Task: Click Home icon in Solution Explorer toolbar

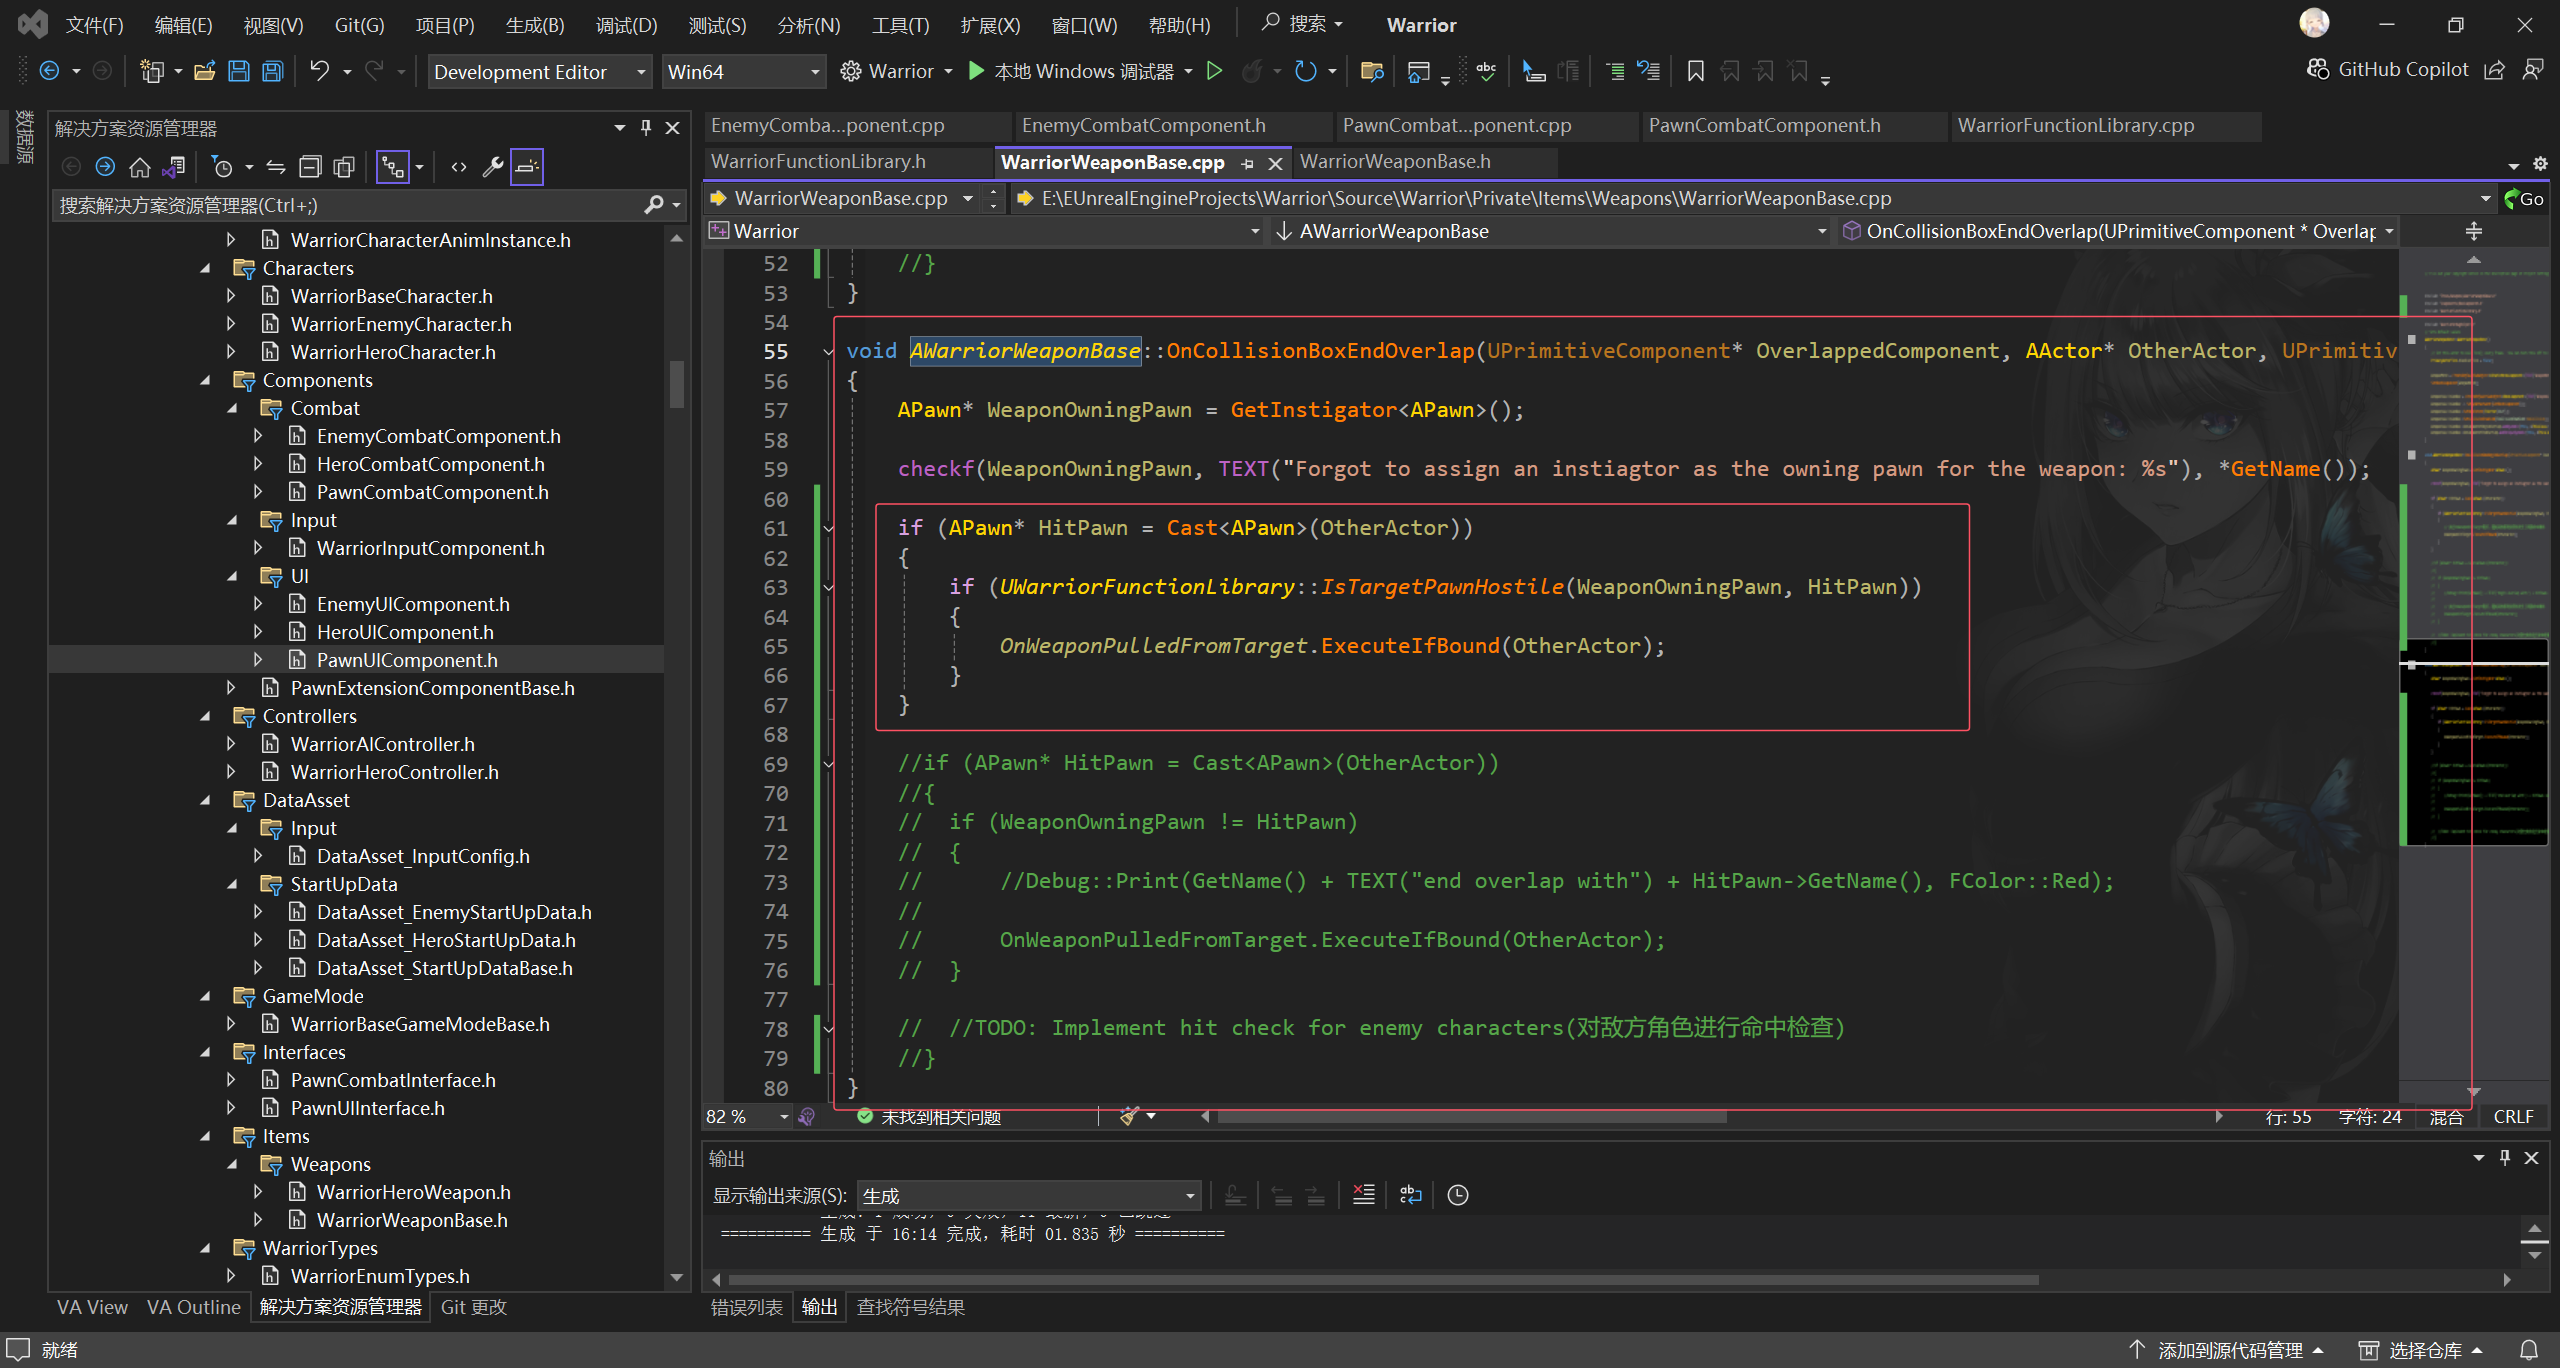Action: click(140, 167)
